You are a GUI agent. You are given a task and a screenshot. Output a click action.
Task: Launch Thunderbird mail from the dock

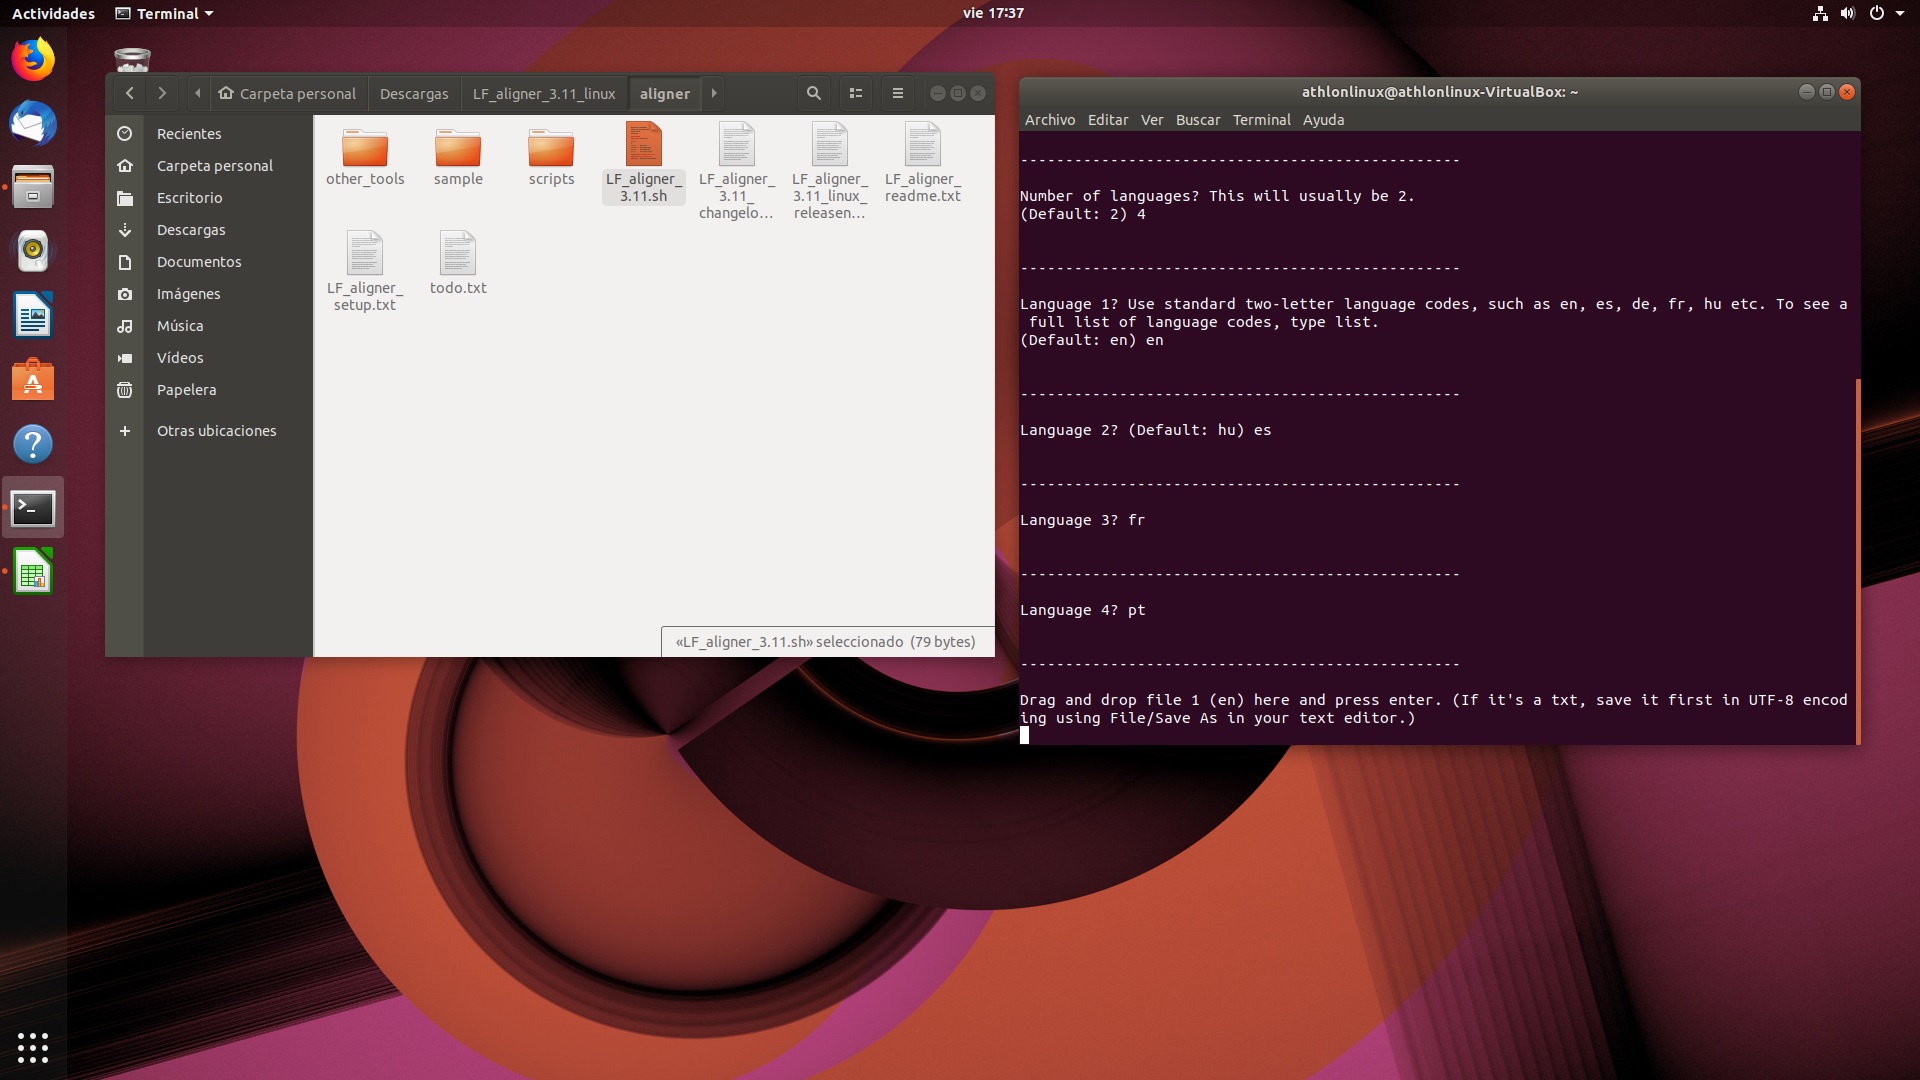33,123
